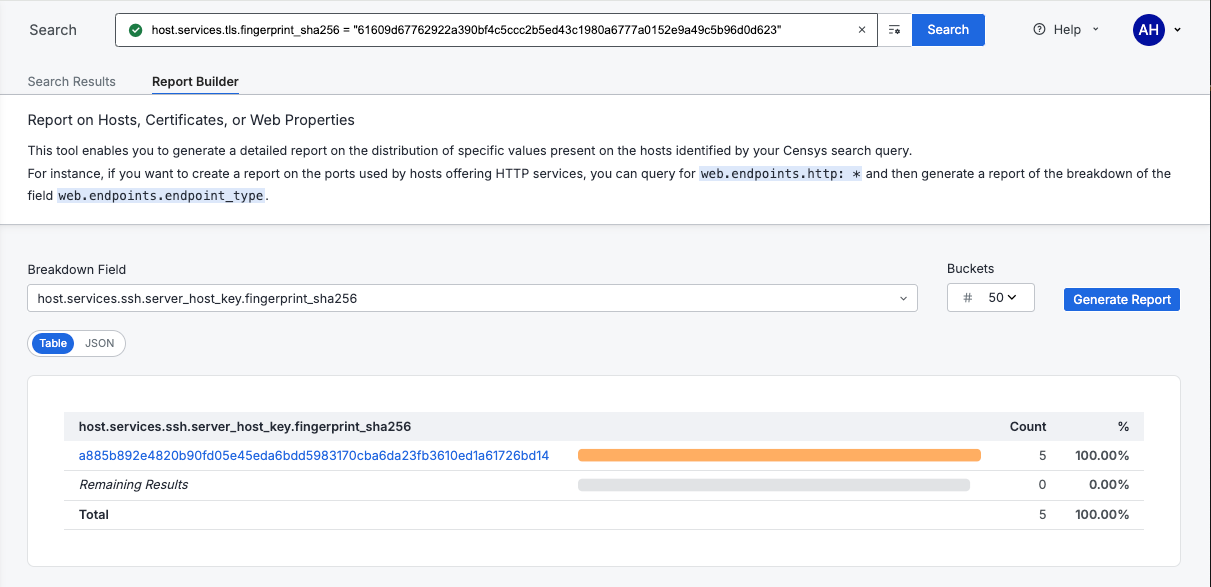Switch to Table view

54,343
